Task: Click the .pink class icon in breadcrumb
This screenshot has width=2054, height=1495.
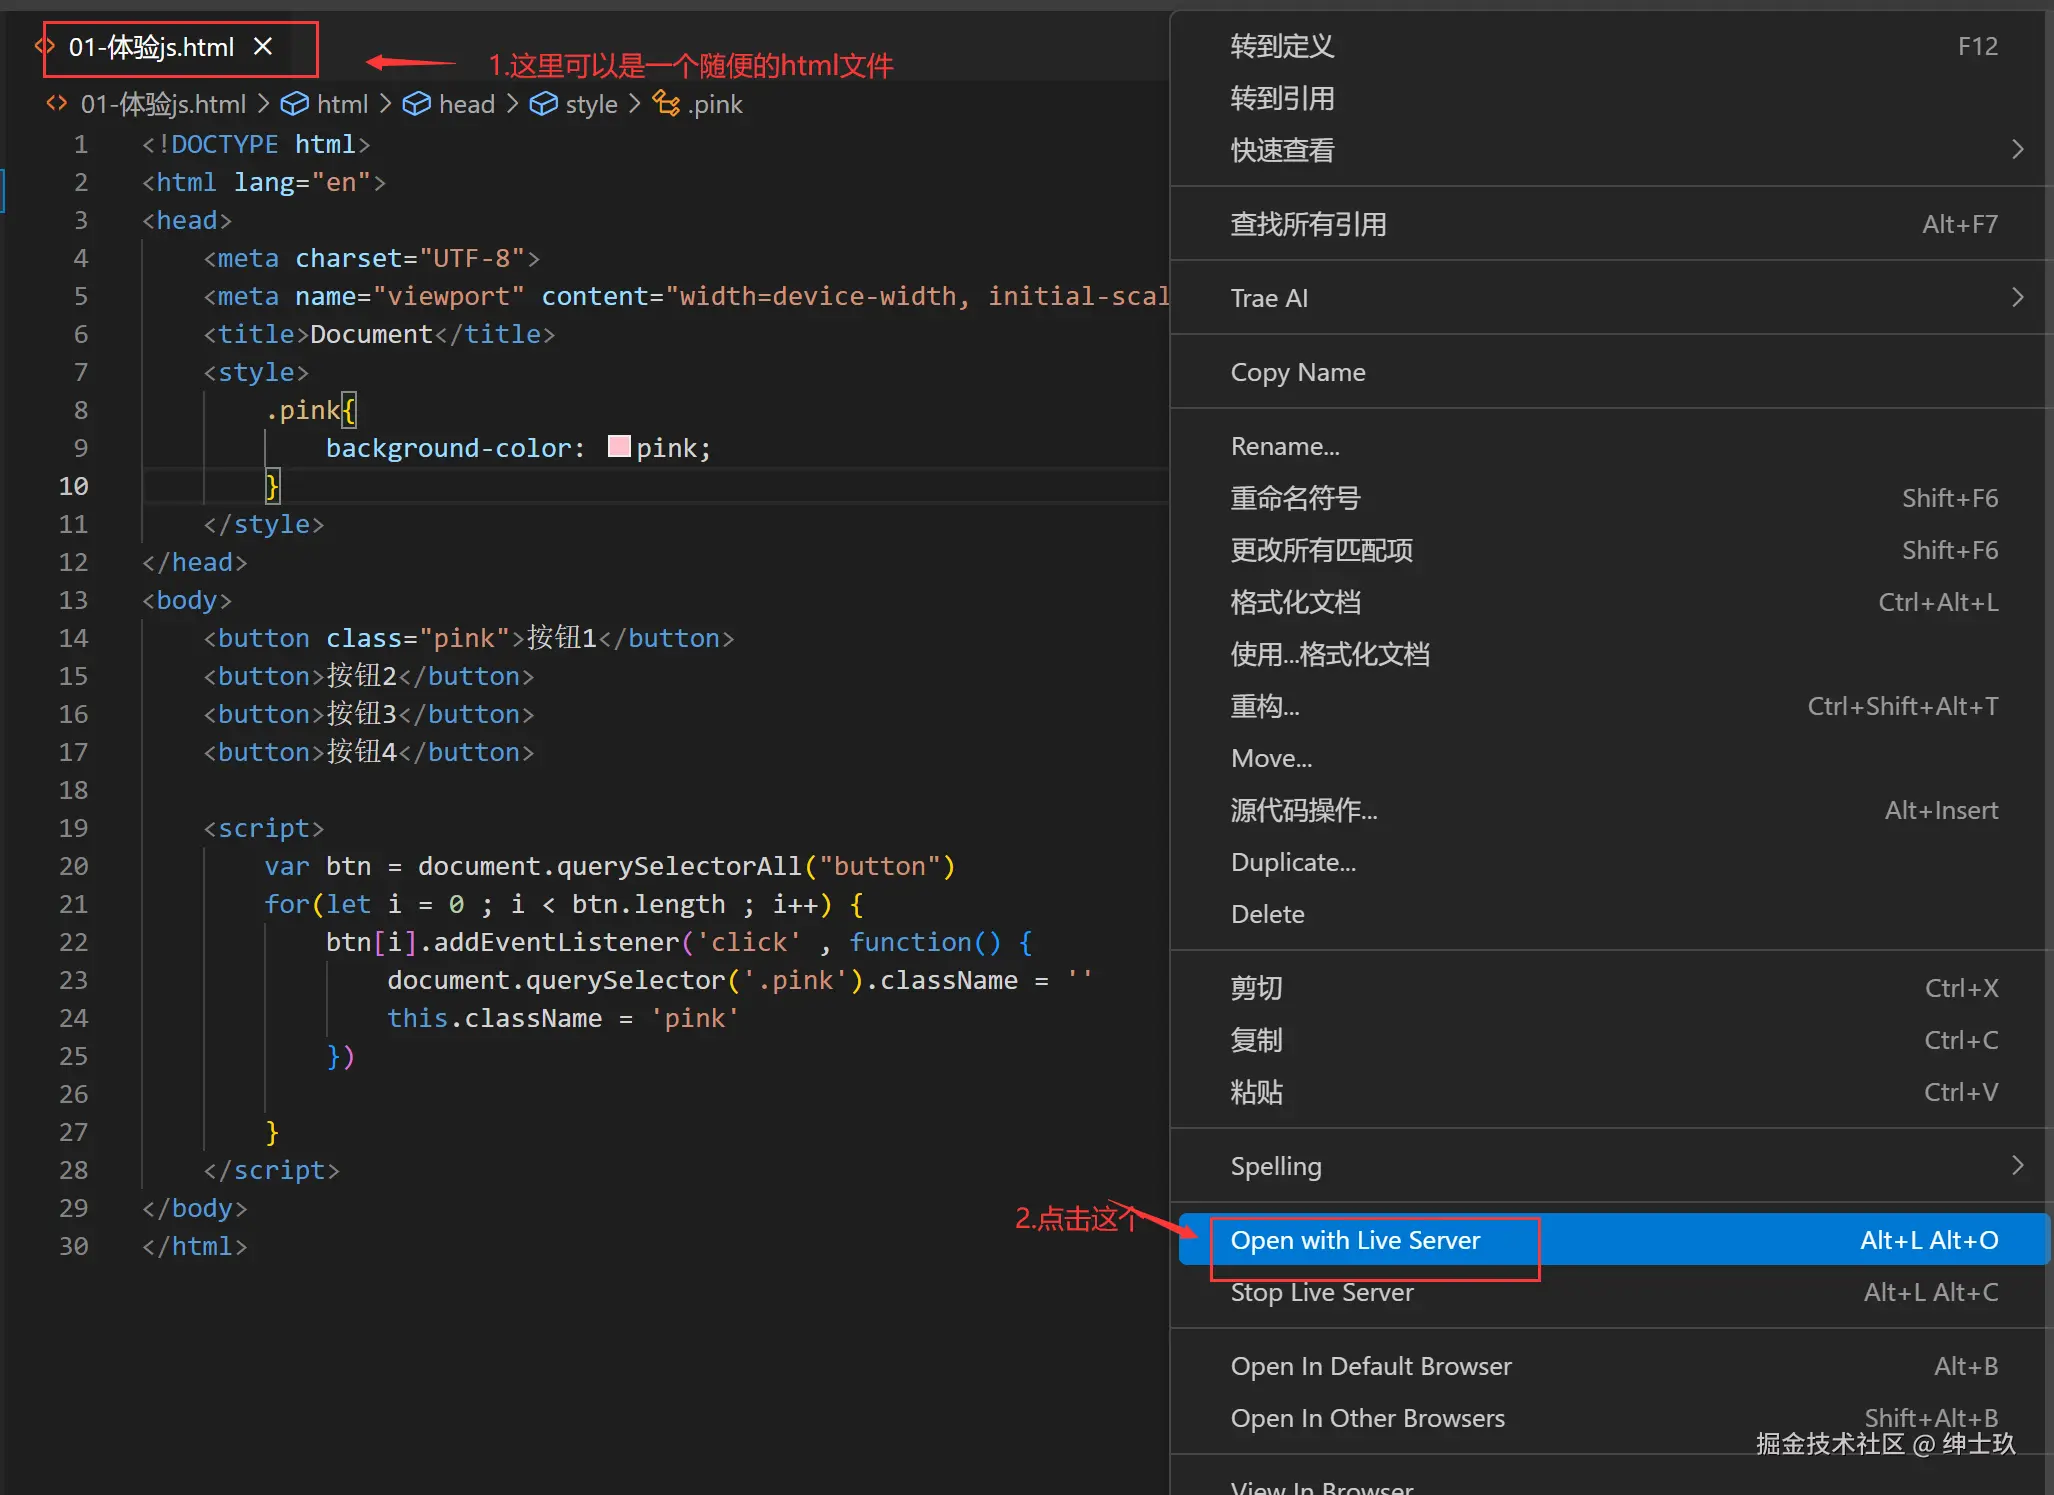Action: (666, 103)
